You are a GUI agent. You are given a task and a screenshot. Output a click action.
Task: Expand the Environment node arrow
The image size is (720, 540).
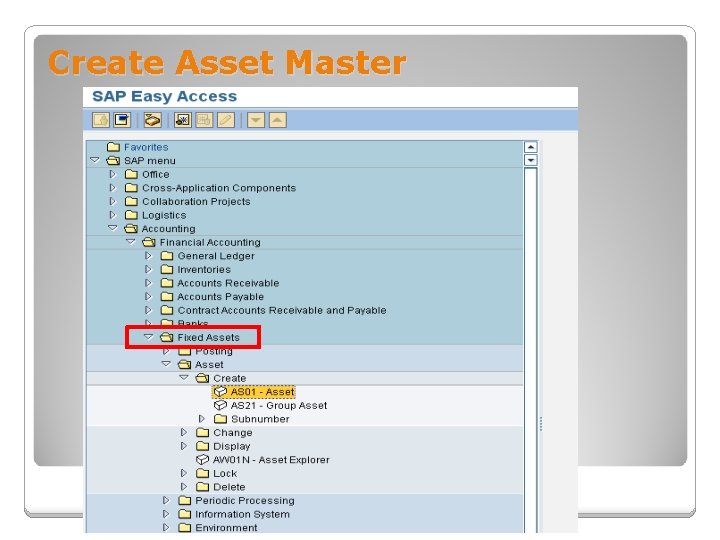point(166,528)
